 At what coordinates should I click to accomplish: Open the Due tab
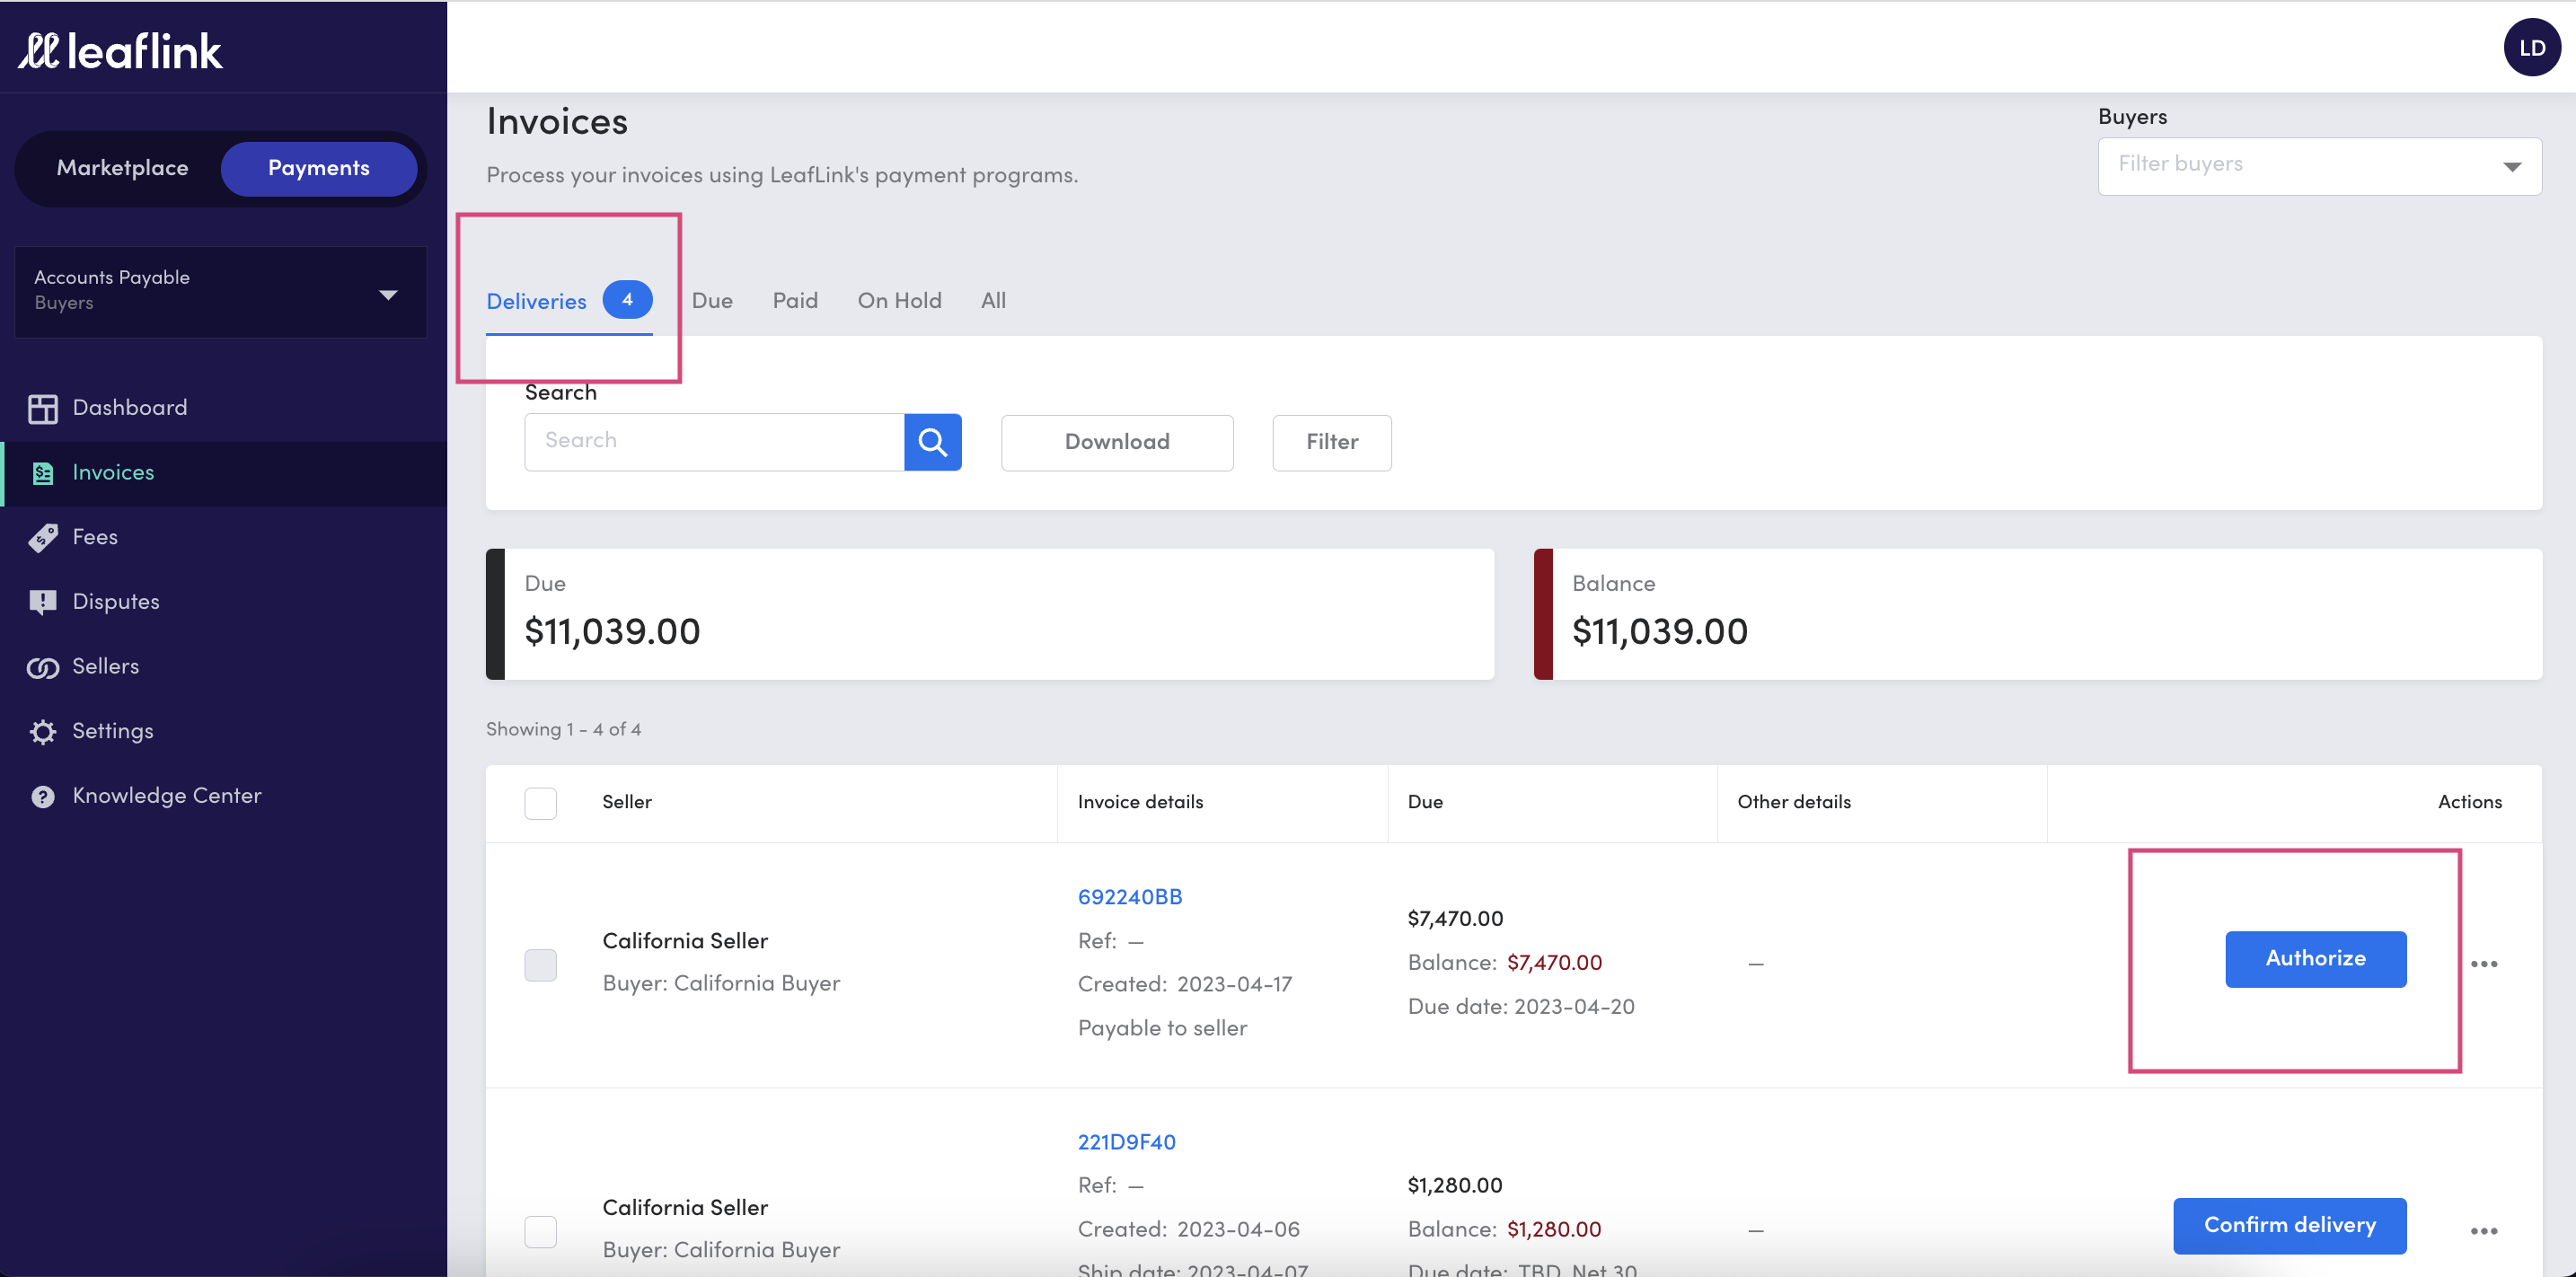click(x=712, y=300)
